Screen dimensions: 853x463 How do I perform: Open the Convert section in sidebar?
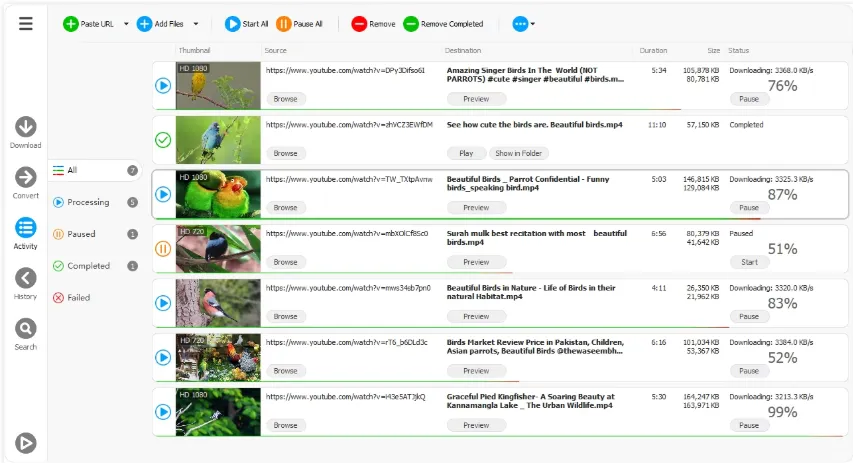(x=26, y=183)
